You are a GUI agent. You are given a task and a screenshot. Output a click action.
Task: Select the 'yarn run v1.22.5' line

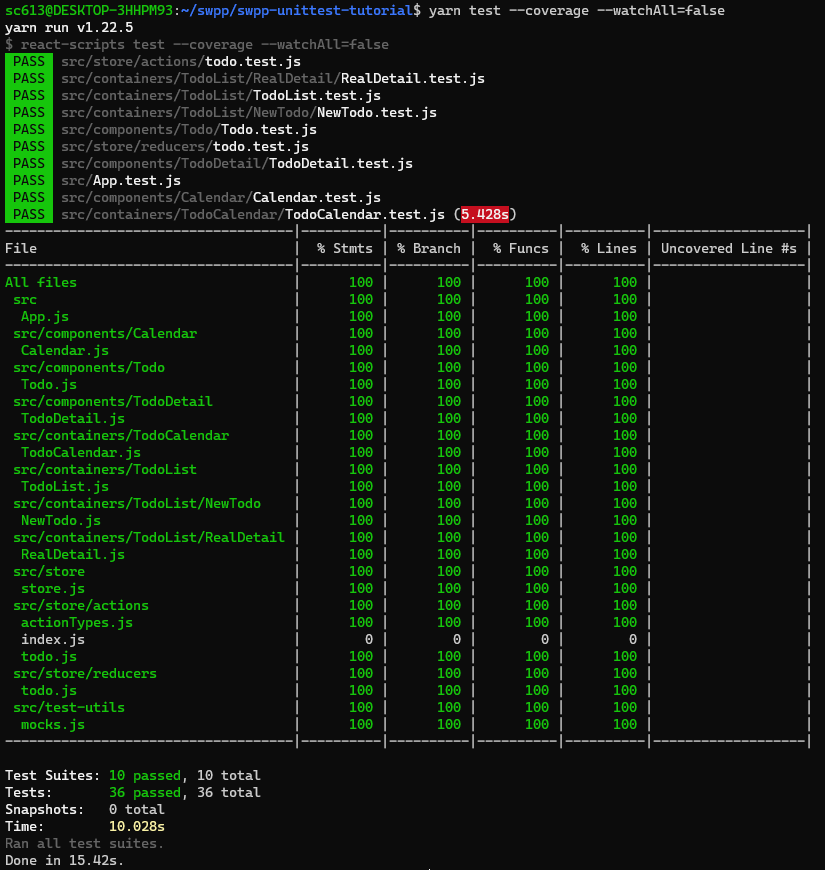click(x=69, y=27)
